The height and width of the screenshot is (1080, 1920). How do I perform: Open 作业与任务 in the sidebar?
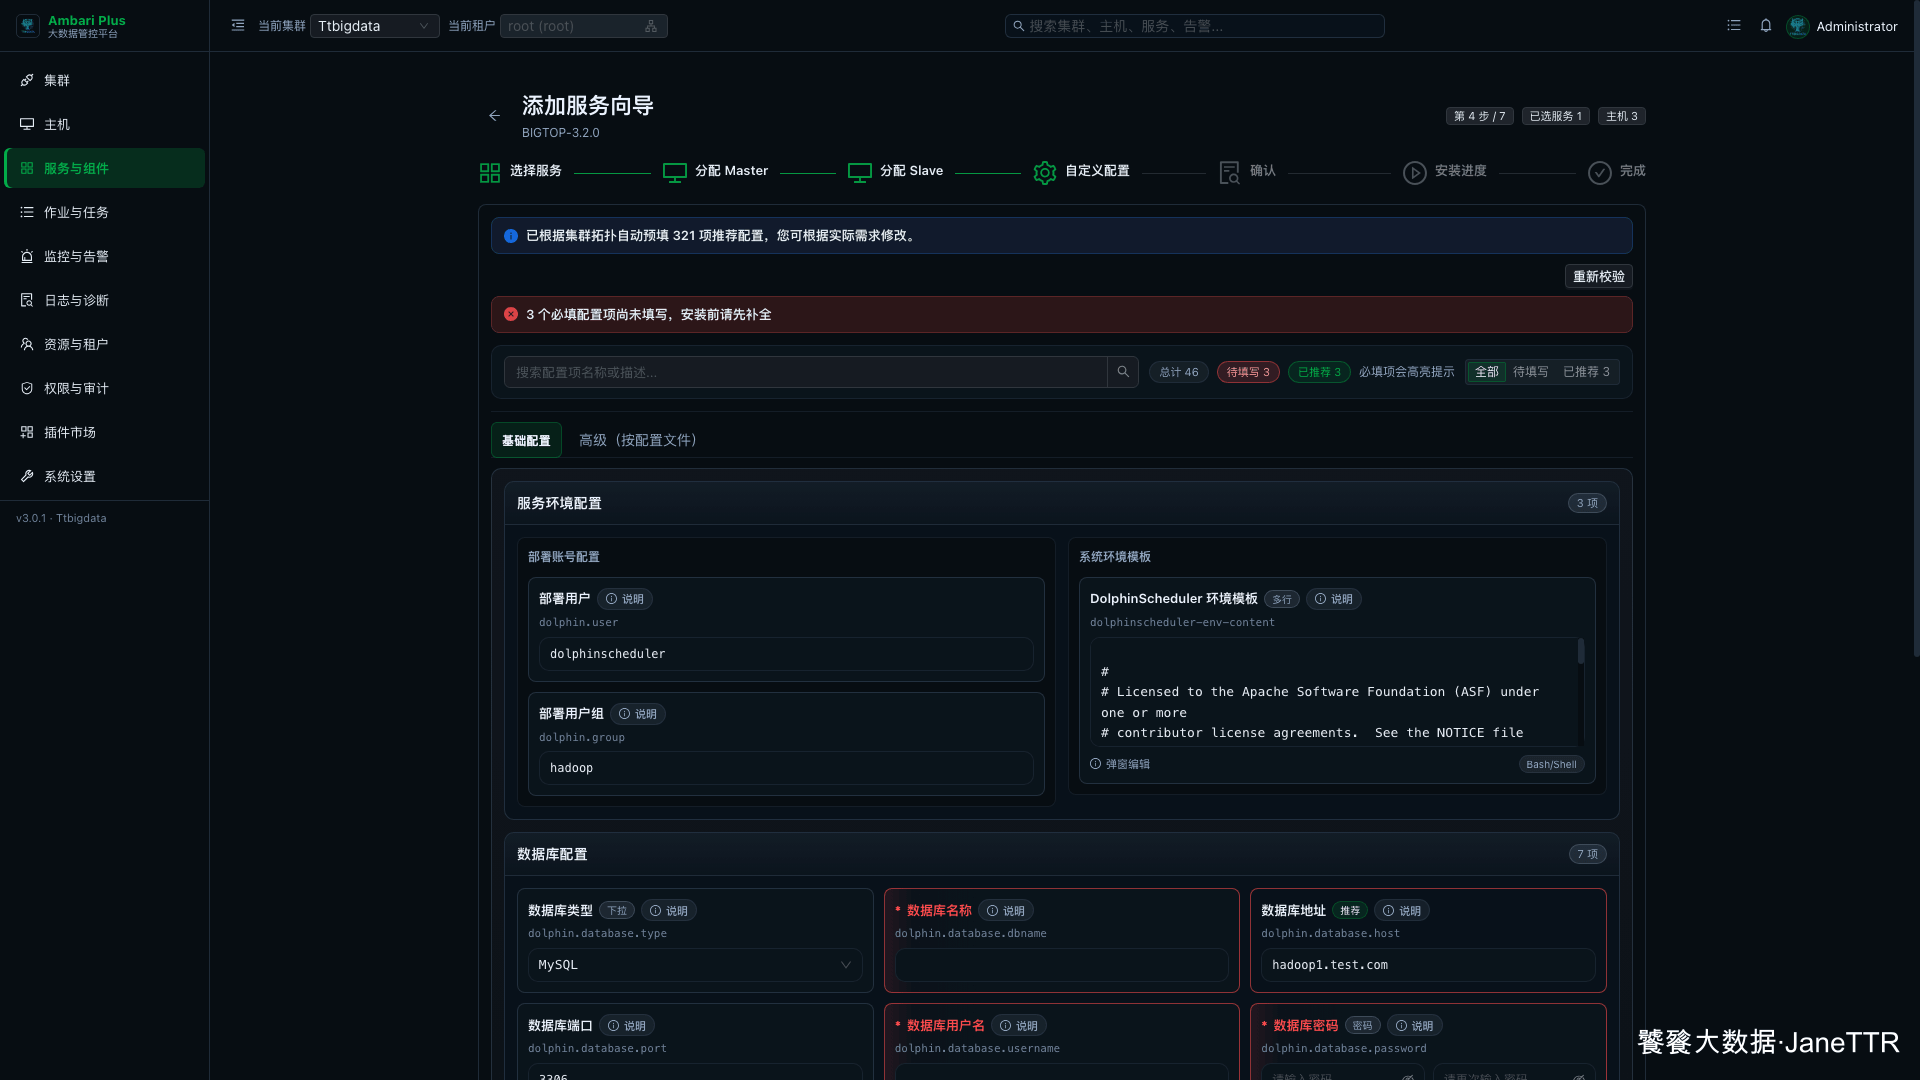105,212
